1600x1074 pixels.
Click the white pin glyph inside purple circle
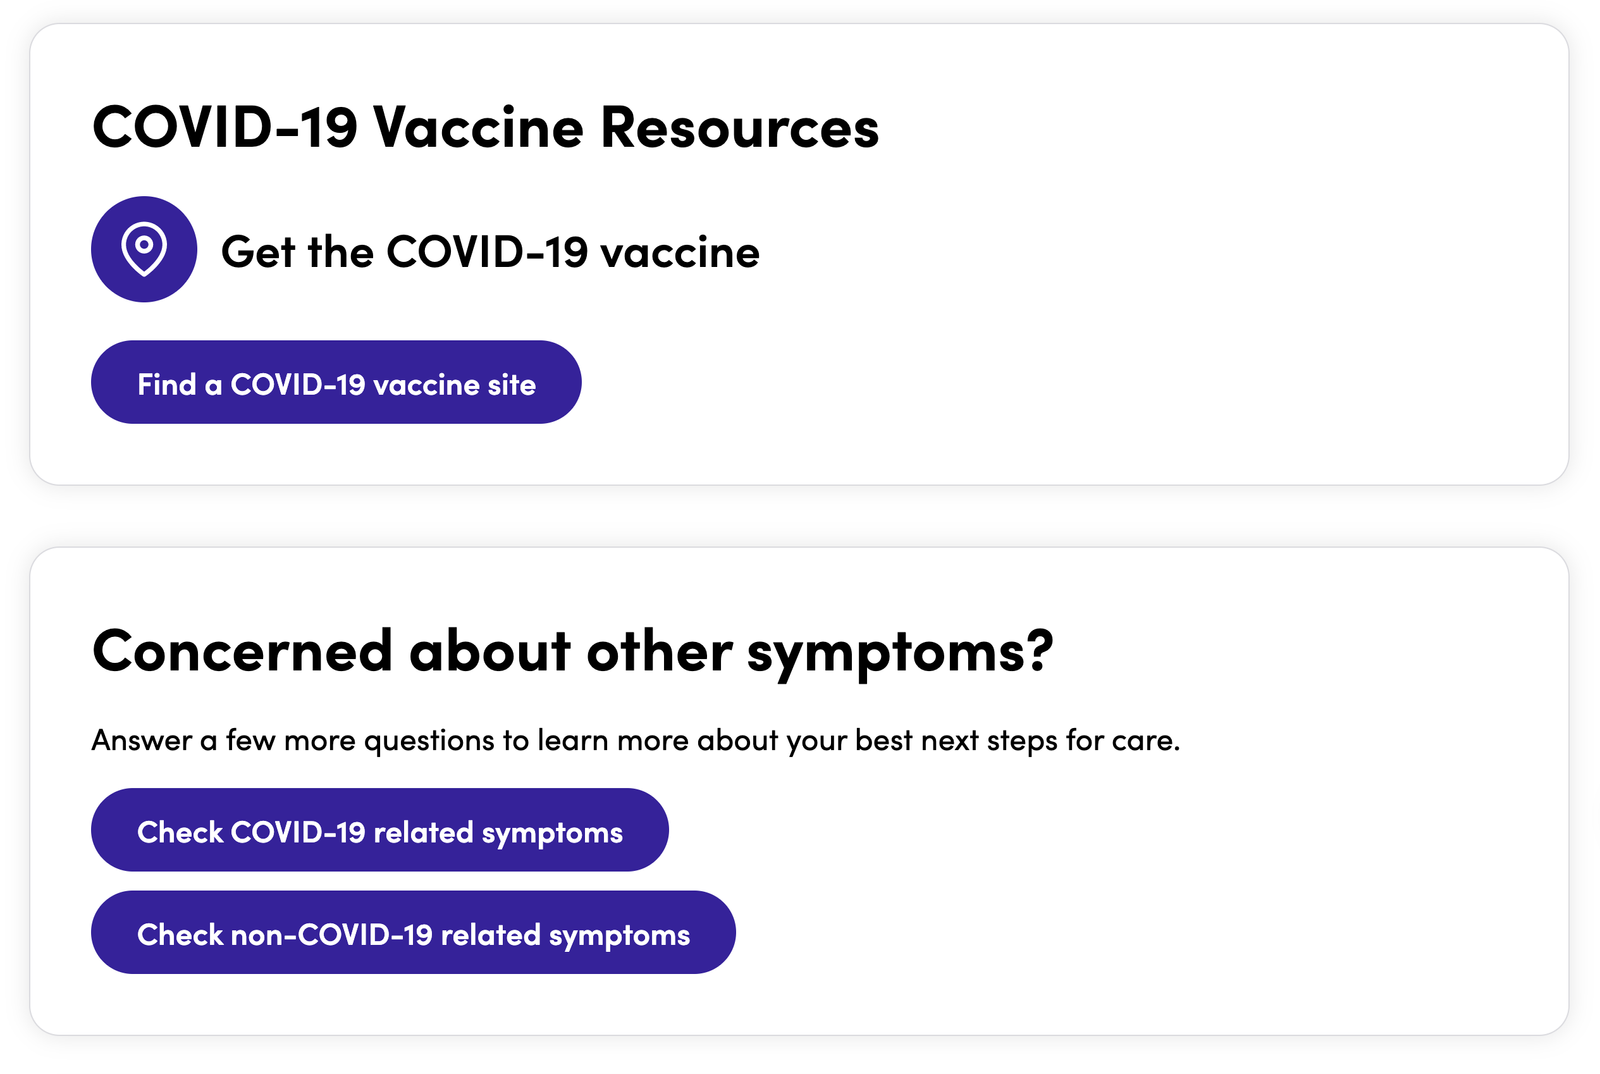coord(144,249)
